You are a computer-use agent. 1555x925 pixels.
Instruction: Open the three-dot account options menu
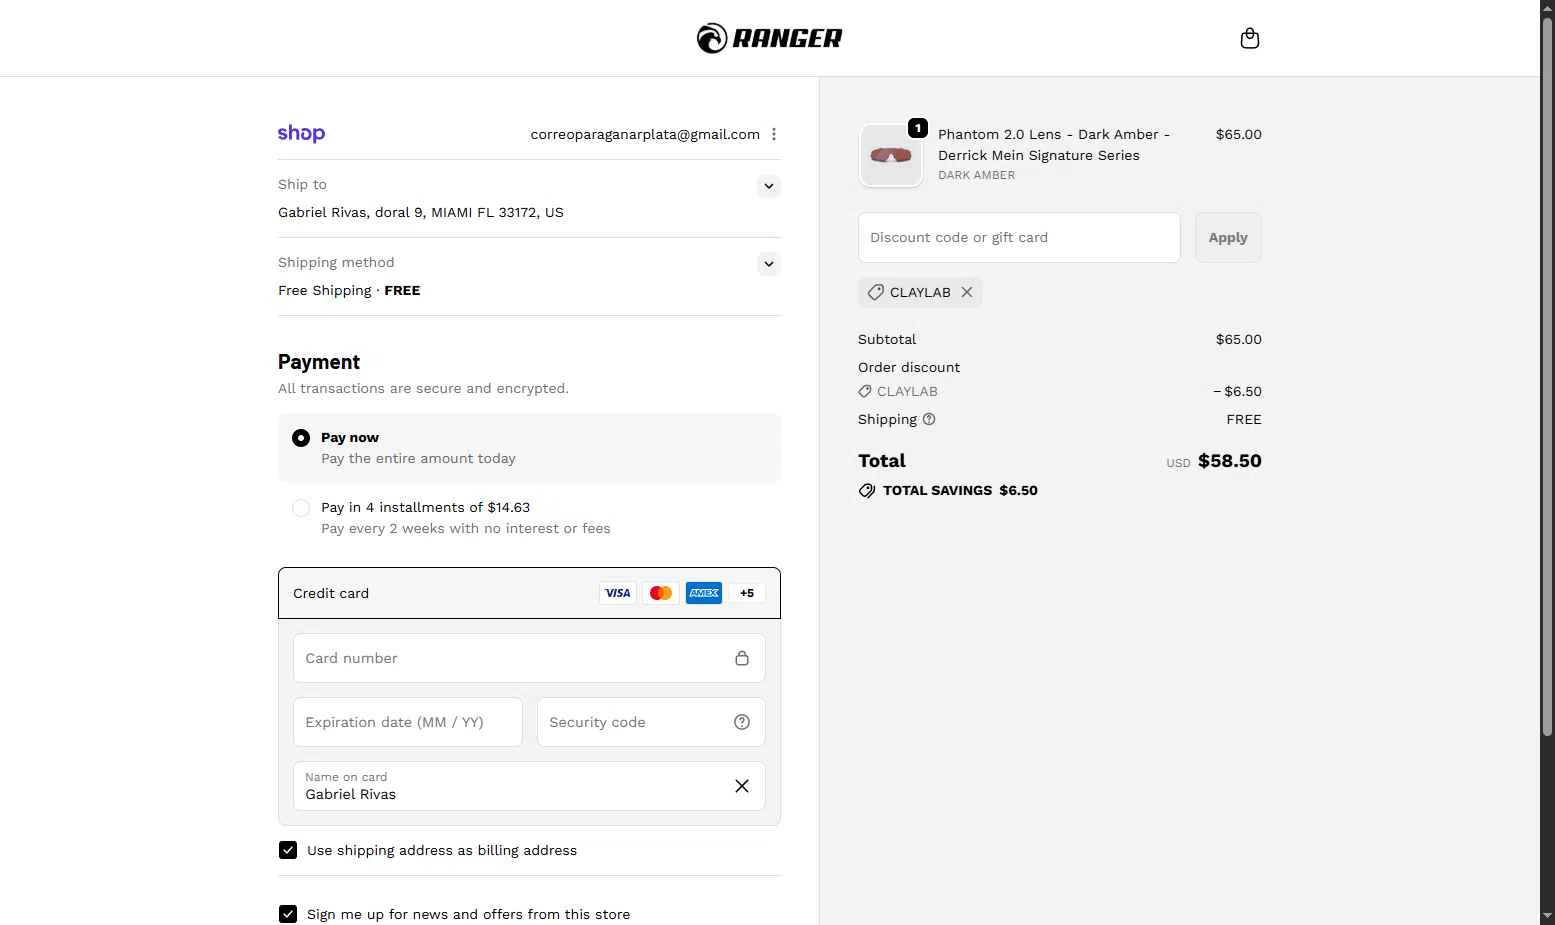pos(773,134)
